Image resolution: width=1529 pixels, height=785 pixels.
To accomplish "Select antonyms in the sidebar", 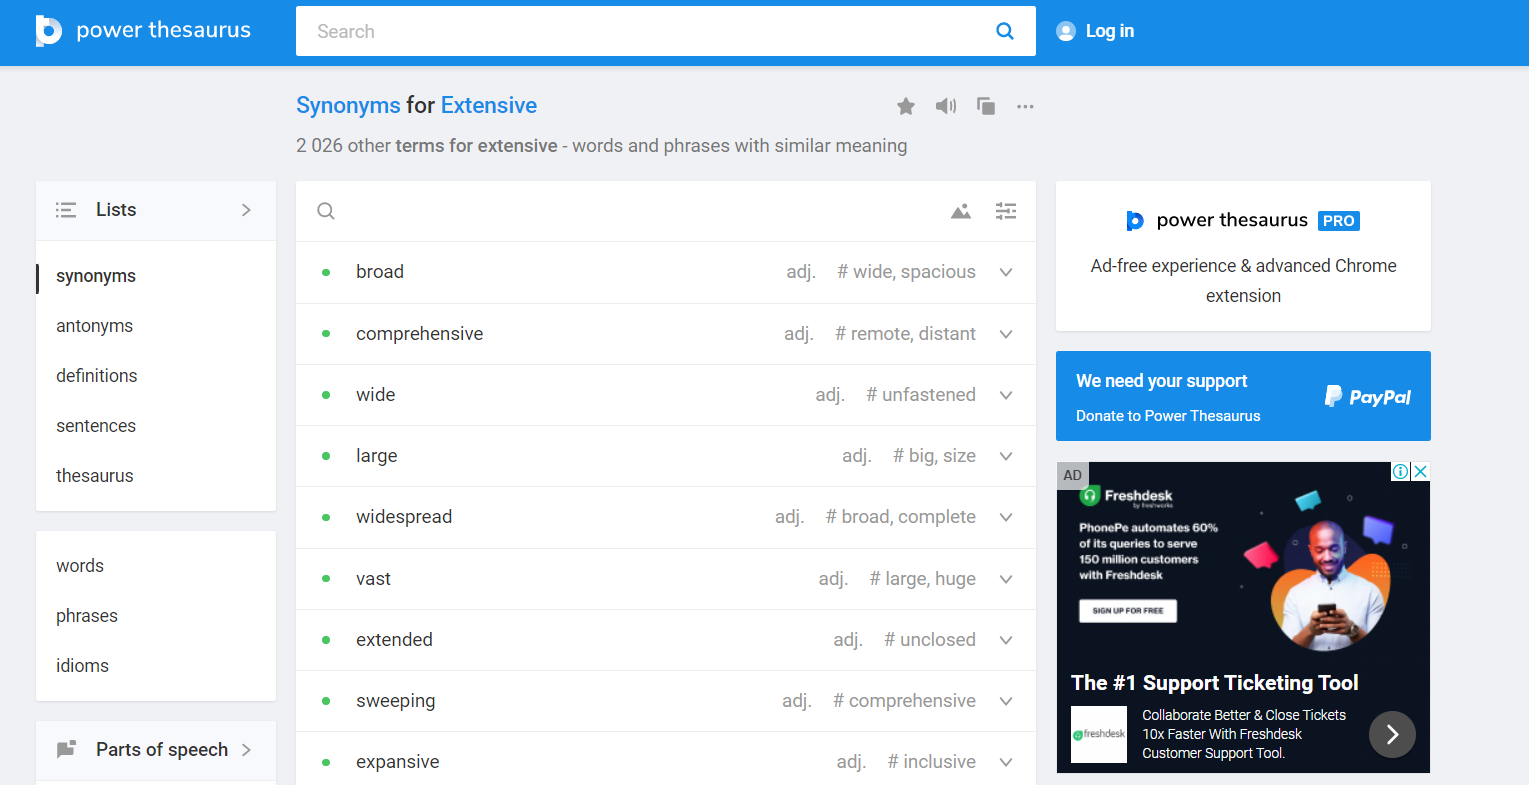I will [94, 326].
